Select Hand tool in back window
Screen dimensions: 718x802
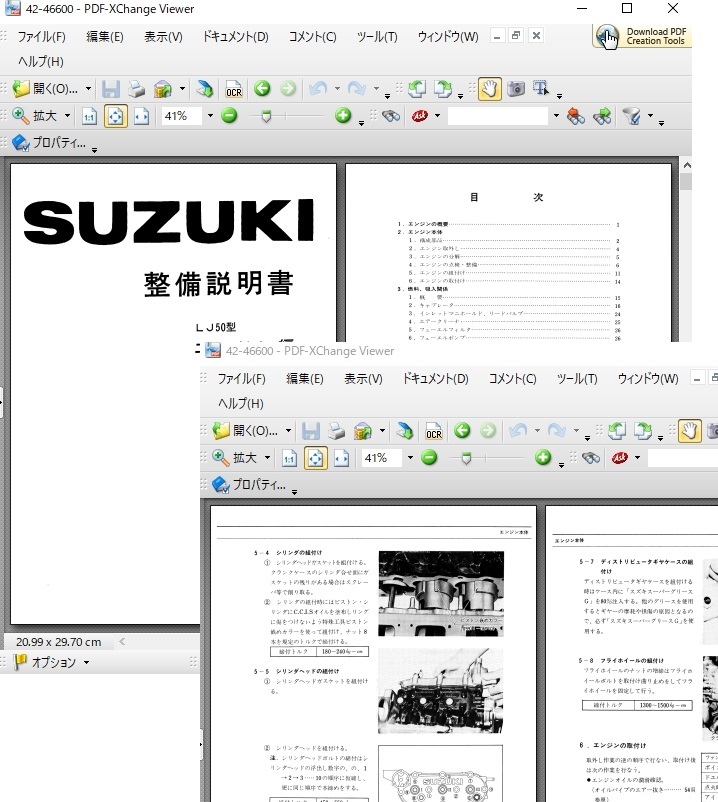[489, 89]
